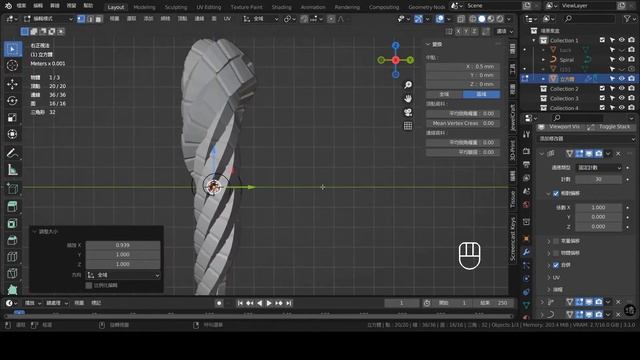640x360 pixels.
Task: Select the Annotate tool
Action: 12,153
